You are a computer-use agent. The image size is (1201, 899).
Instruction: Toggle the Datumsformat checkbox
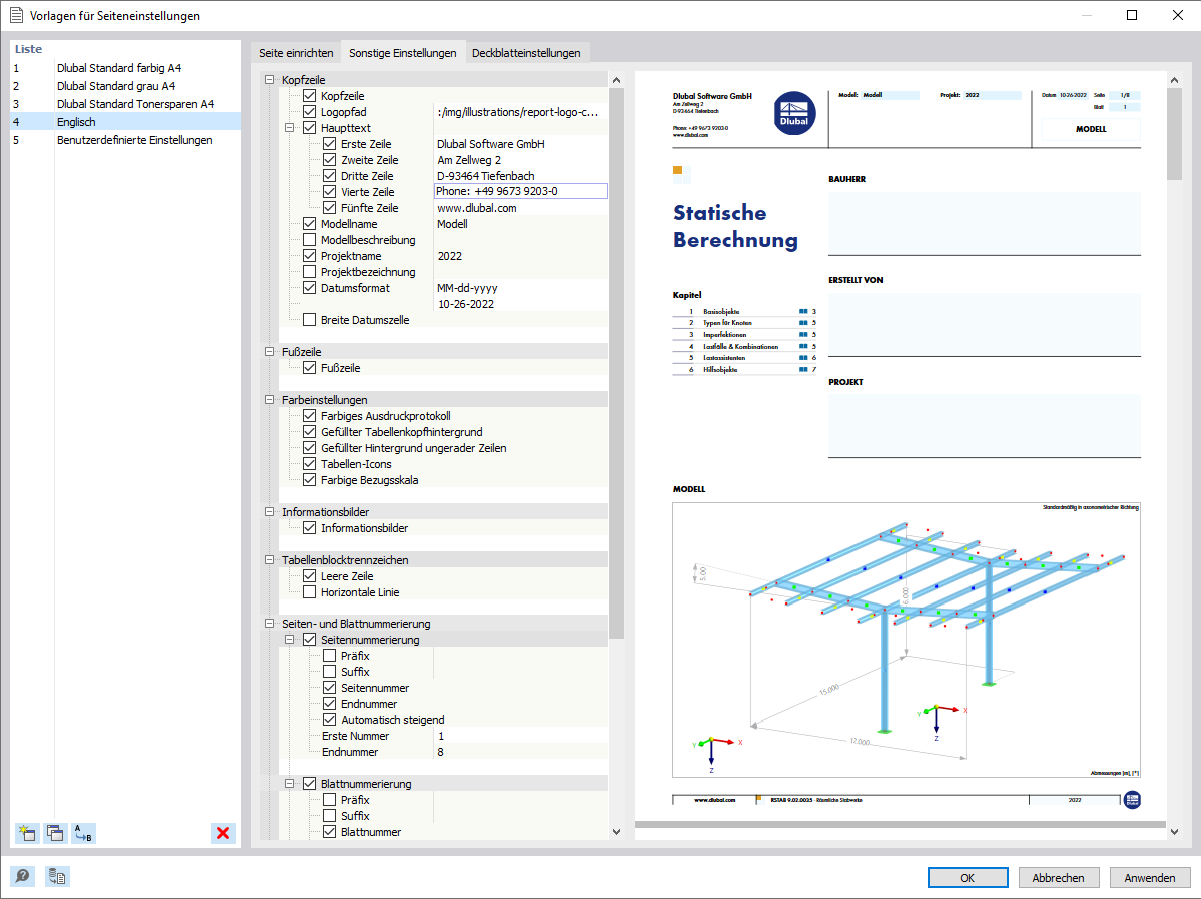click(310, 288)
